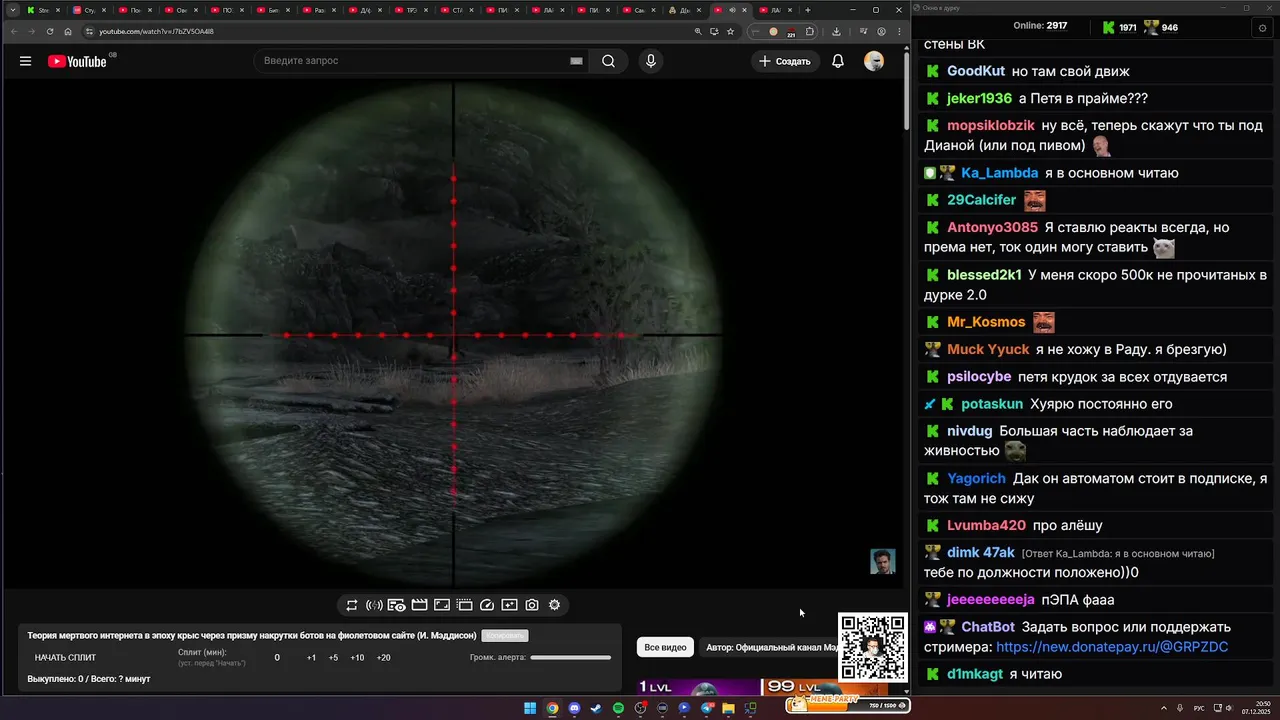Click the film clapper icon in player toolbar

[419, 605]
